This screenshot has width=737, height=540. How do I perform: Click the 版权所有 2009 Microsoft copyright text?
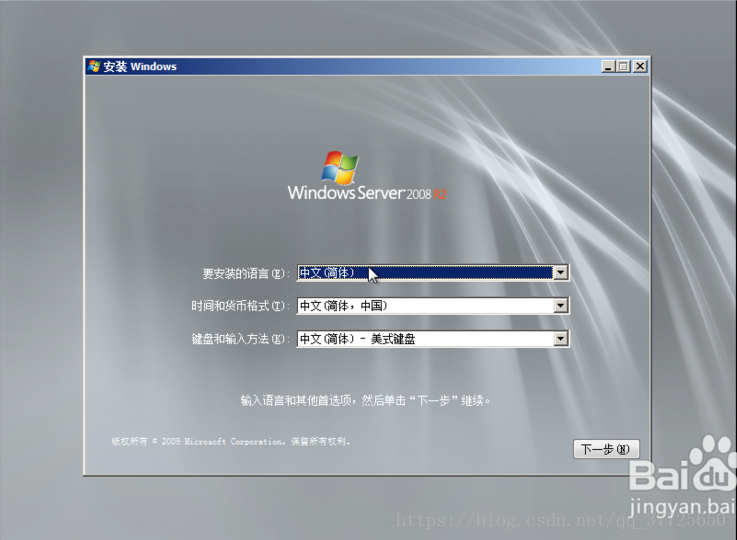tap(230, 441)
